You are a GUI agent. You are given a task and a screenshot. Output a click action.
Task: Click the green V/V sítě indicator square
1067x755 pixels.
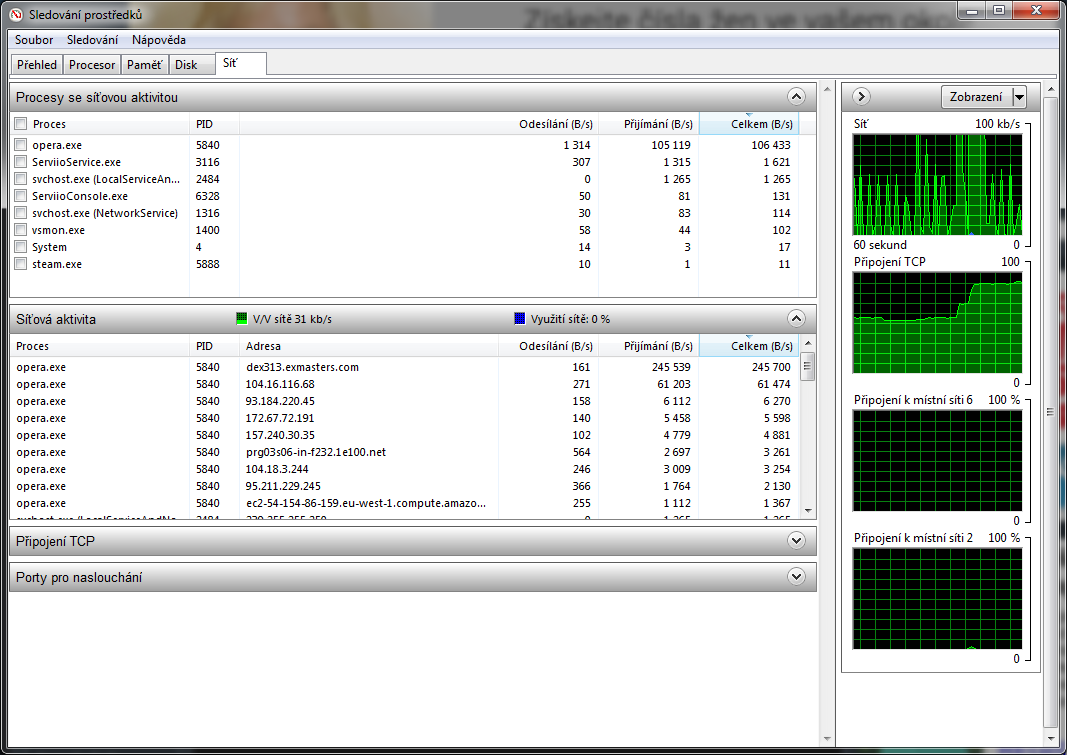241,319
